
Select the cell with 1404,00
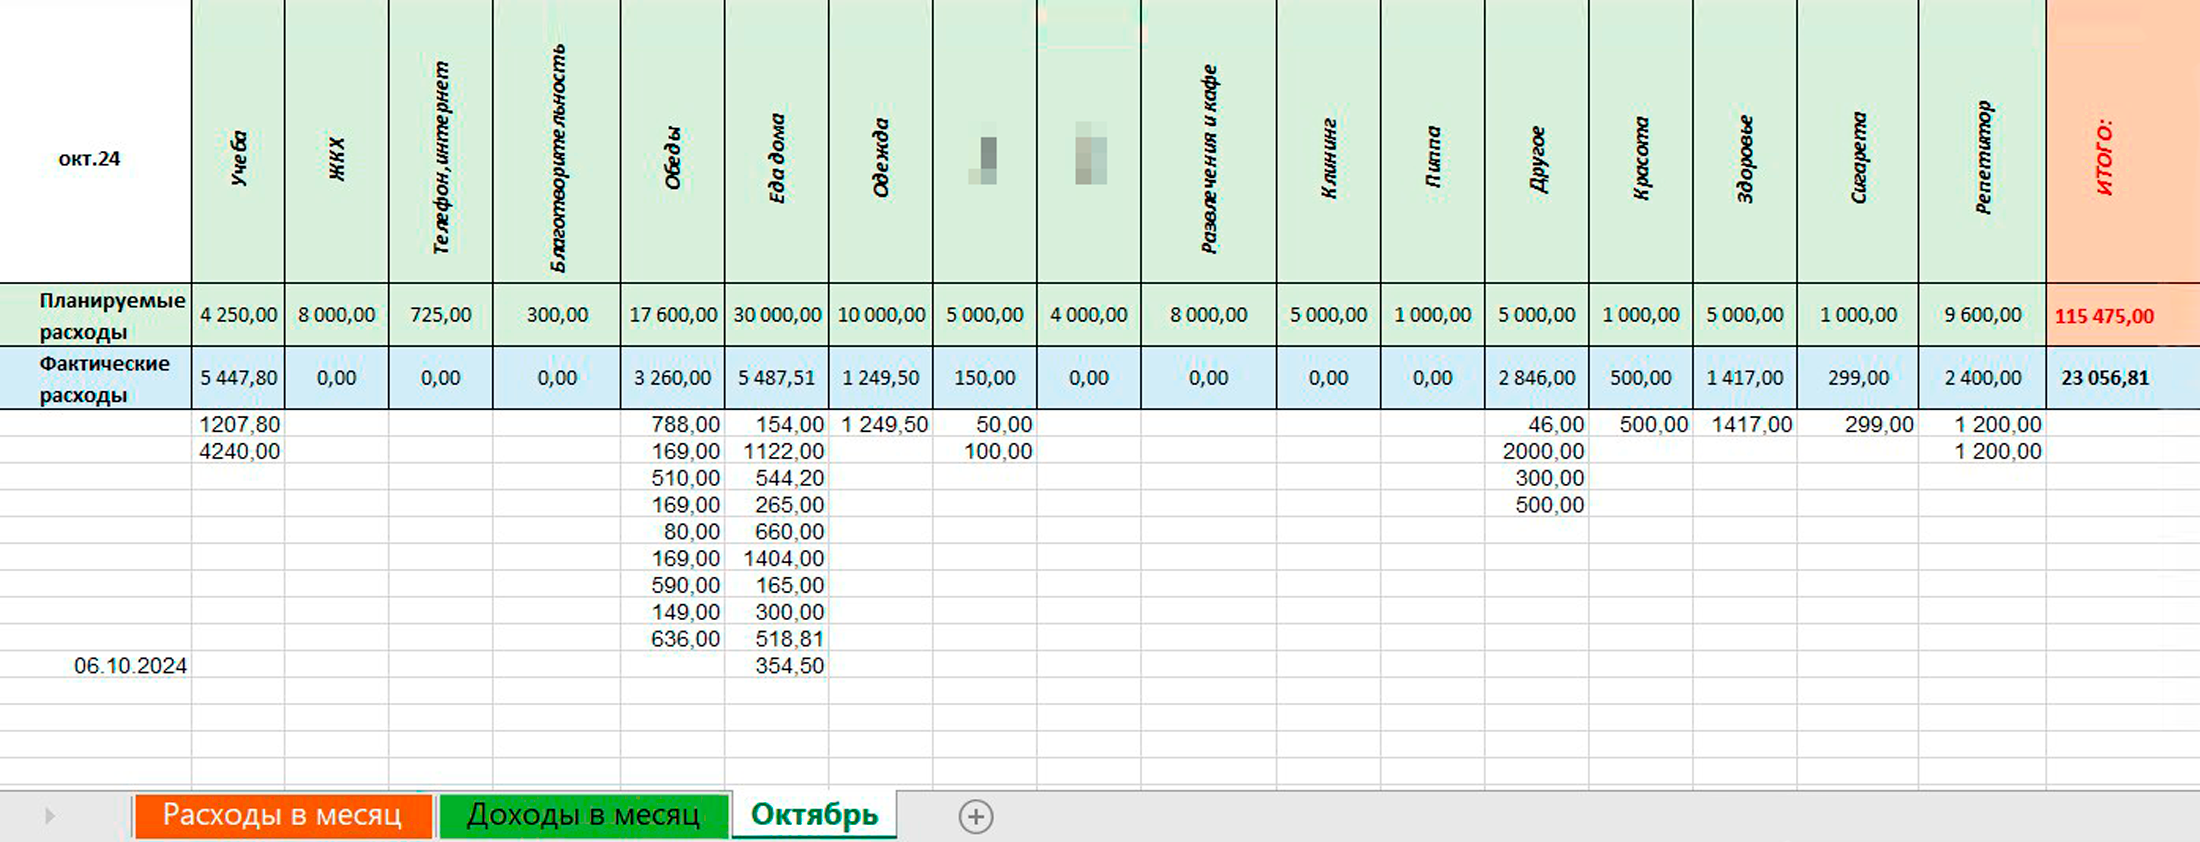(x=776, y=558)
